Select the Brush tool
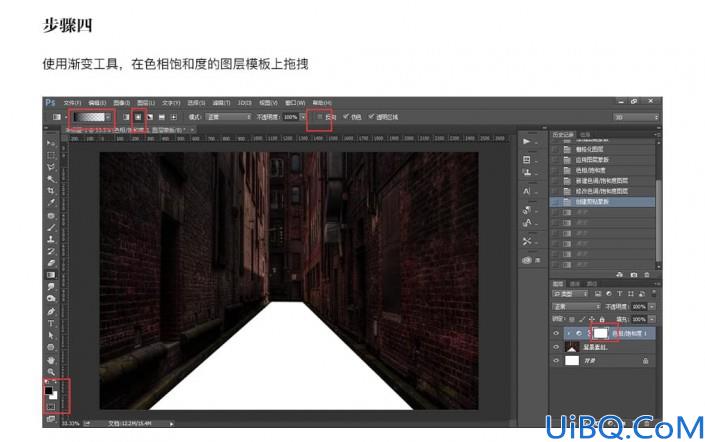 click(x=51, y=228)
